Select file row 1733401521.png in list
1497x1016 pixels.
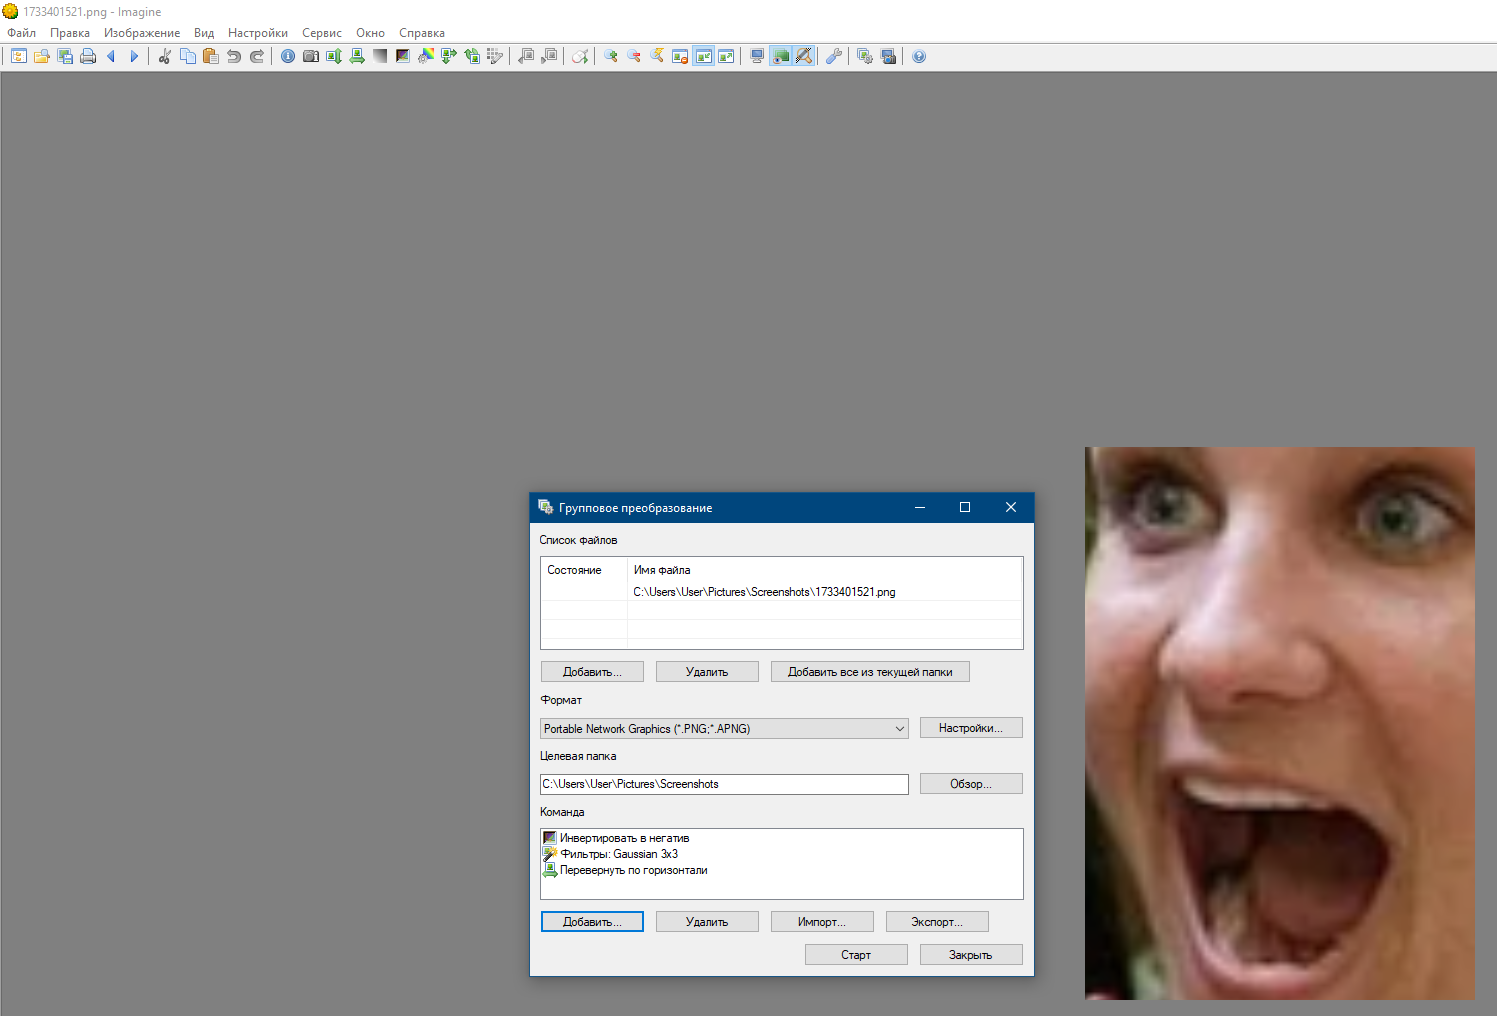click(x=781, y=592)
